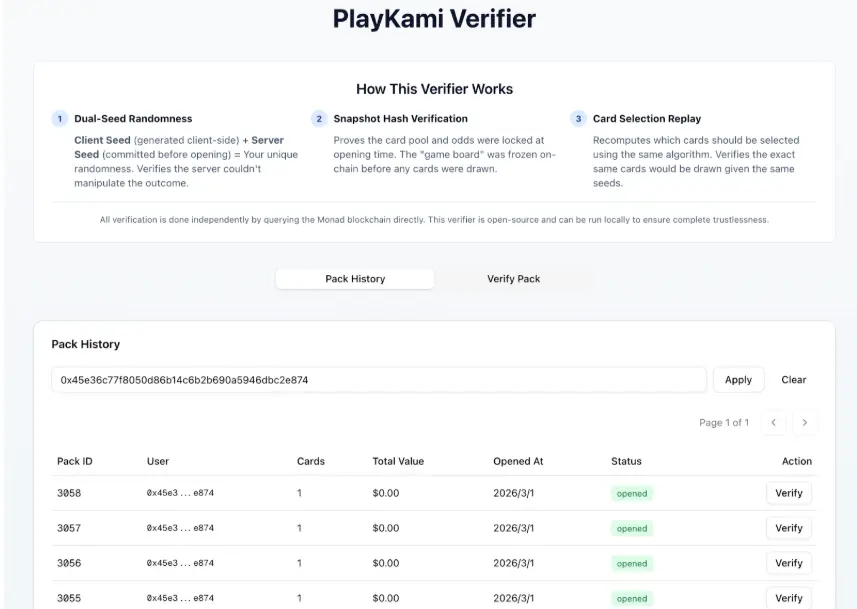Verify pack 3058

[788, 493]
